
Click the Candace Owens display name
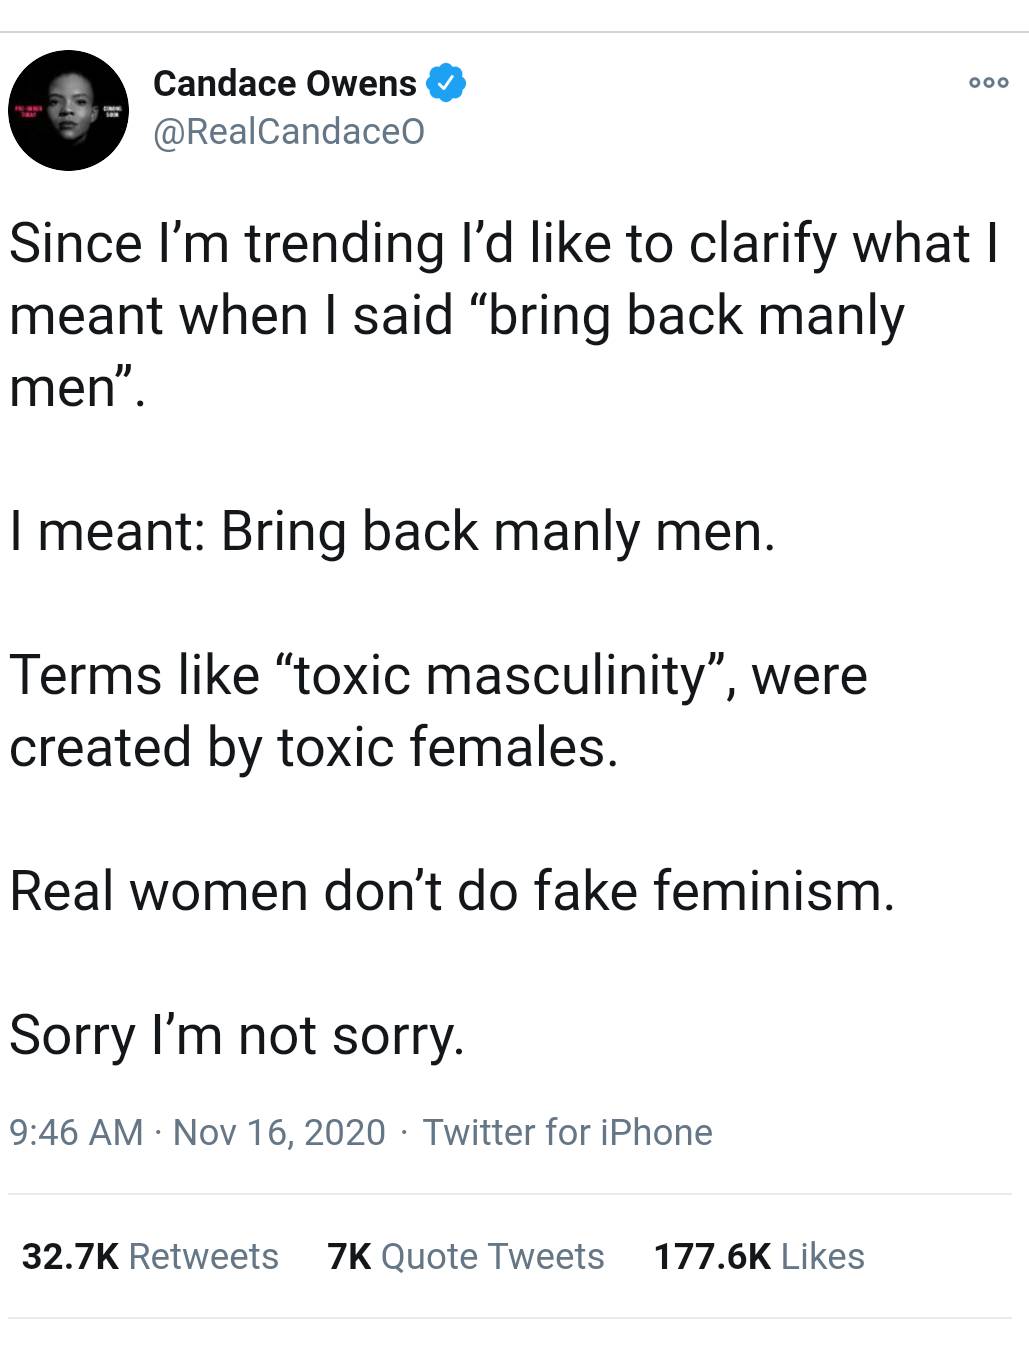pyautogui.click(x=284, y=84)
